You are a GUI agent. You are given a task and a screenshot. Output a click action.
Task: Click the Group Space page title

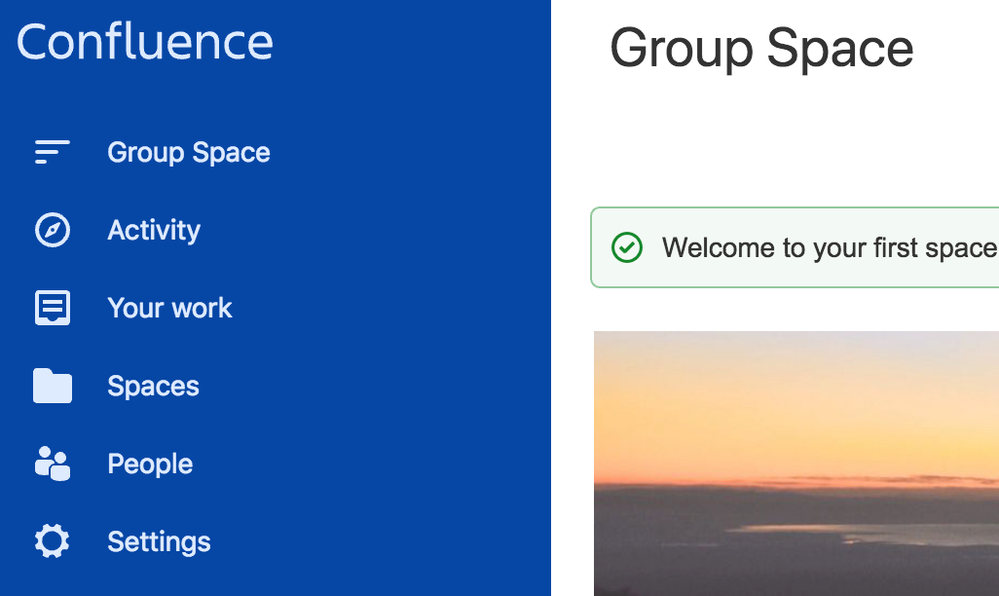(761, 48)
